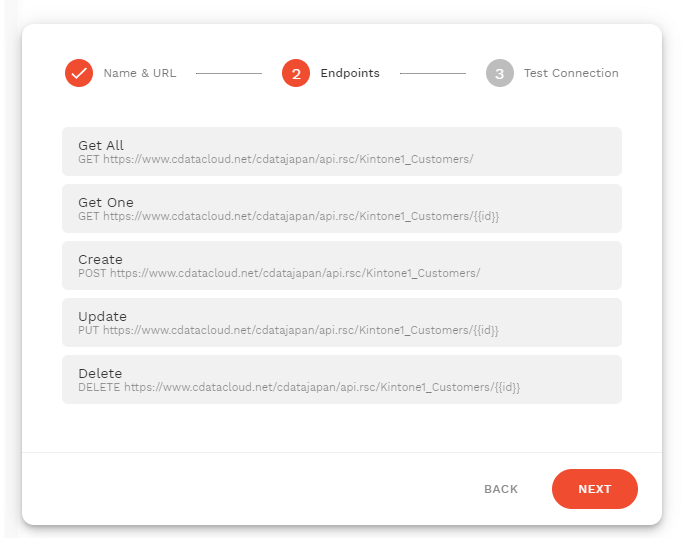Viewport: 689px width, 538px height.
Task: Expand the Delete endpoint title
Action: coord(100,374)
